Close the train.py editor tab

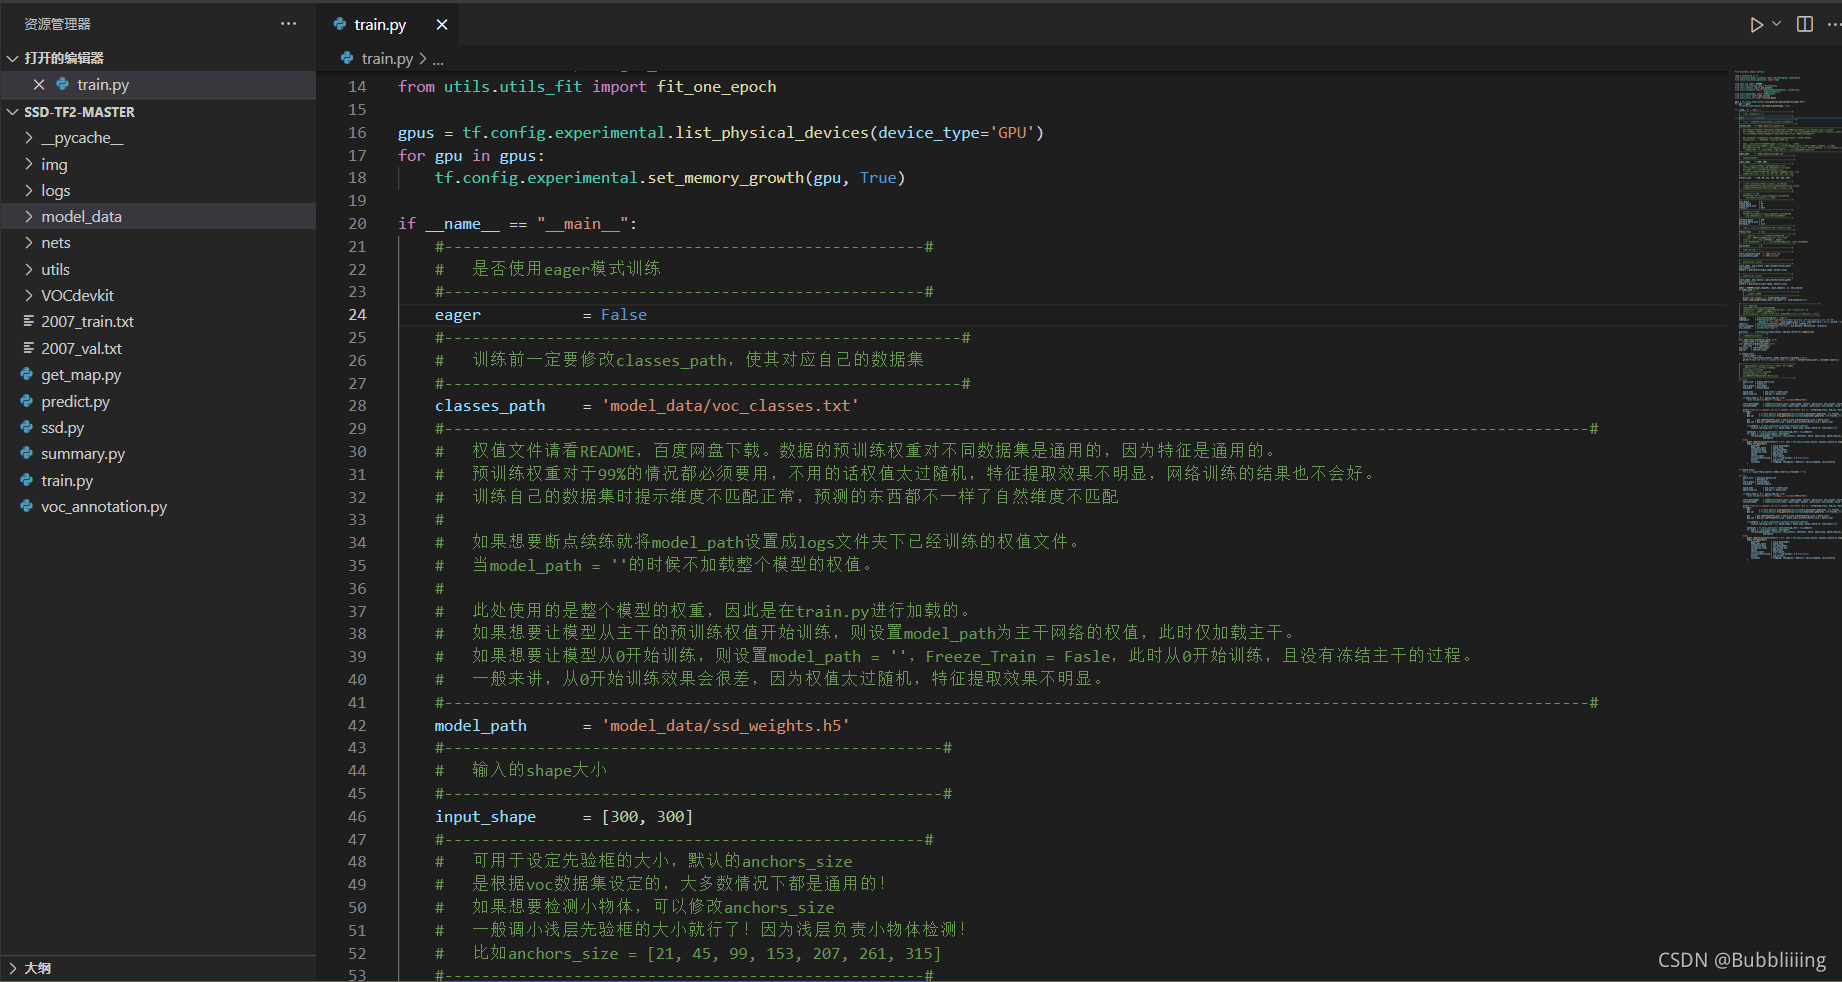point(442,24)
